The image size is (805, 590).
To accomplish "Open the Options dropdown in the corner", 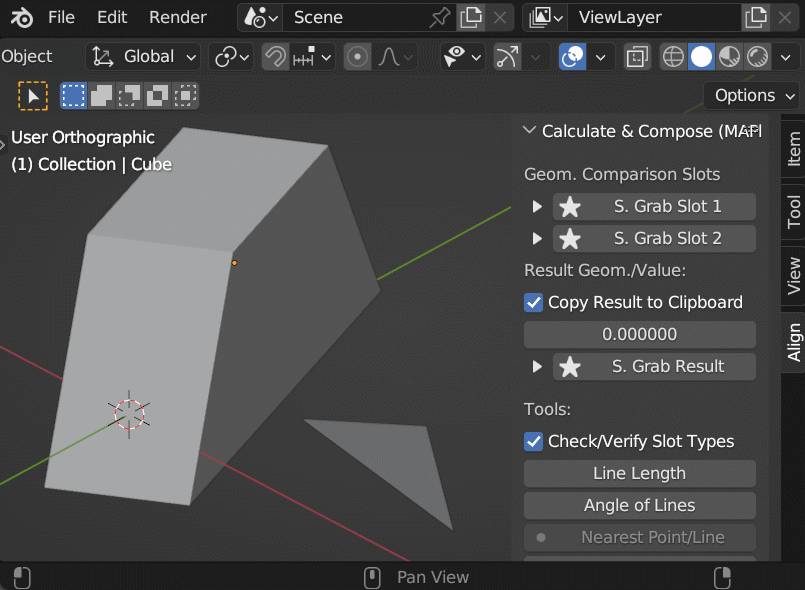I will 752,95.
